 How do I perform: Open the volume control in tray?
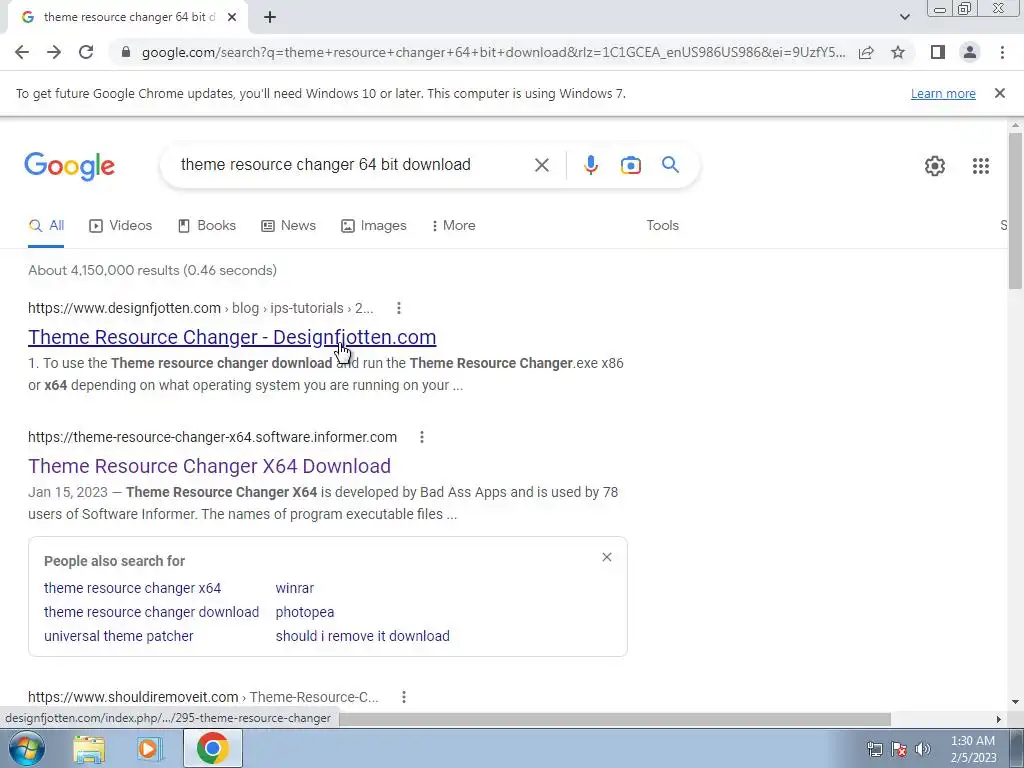tap(922, 749)
